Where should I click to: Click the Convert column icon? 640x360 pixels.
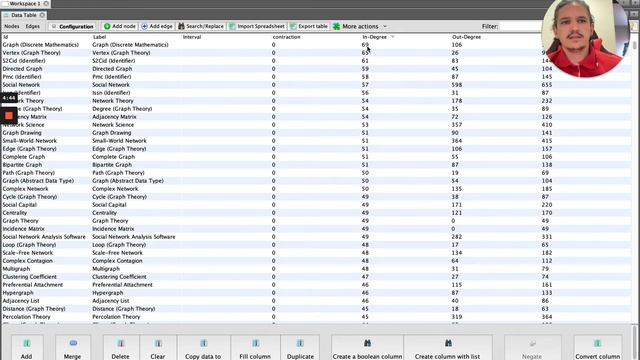[x=597, y=344]
